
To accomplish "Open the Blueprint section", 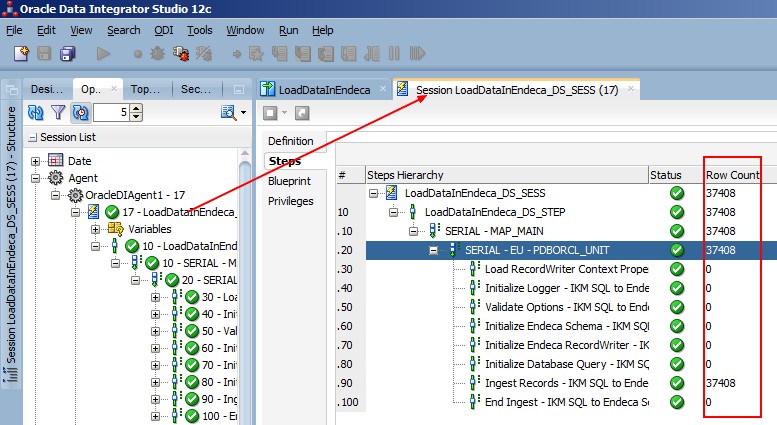I will 289,181.
